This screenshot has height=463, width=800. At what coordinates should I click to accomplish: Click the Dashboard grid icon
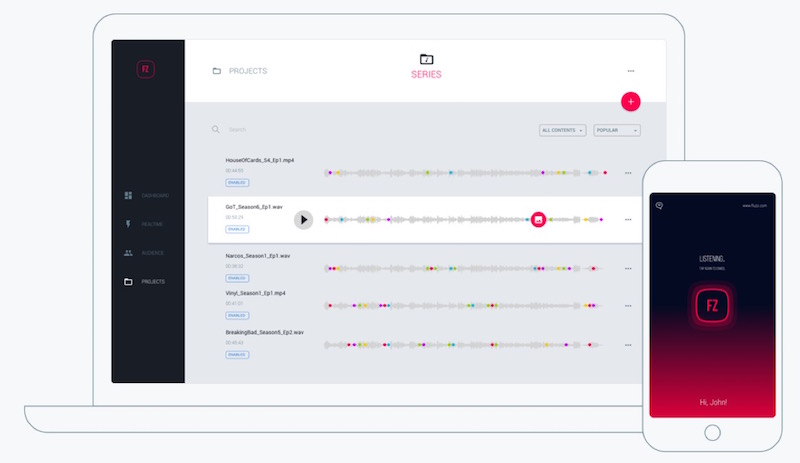(x=128, y=196)
